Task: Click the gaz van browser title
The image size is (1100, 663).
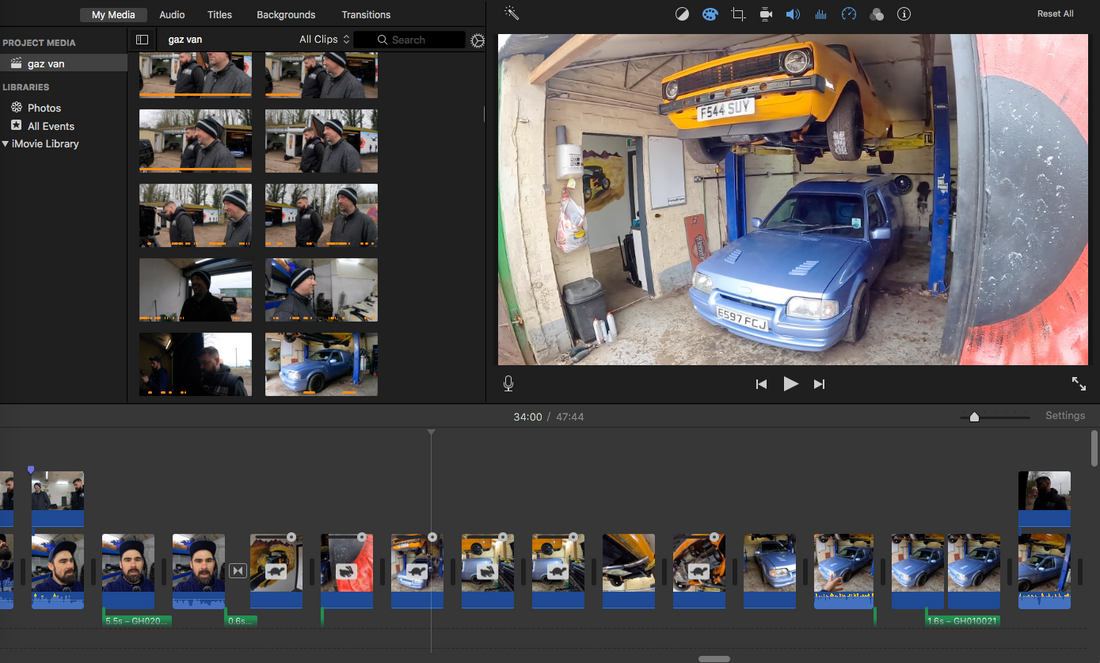Action: pos(185,39)
